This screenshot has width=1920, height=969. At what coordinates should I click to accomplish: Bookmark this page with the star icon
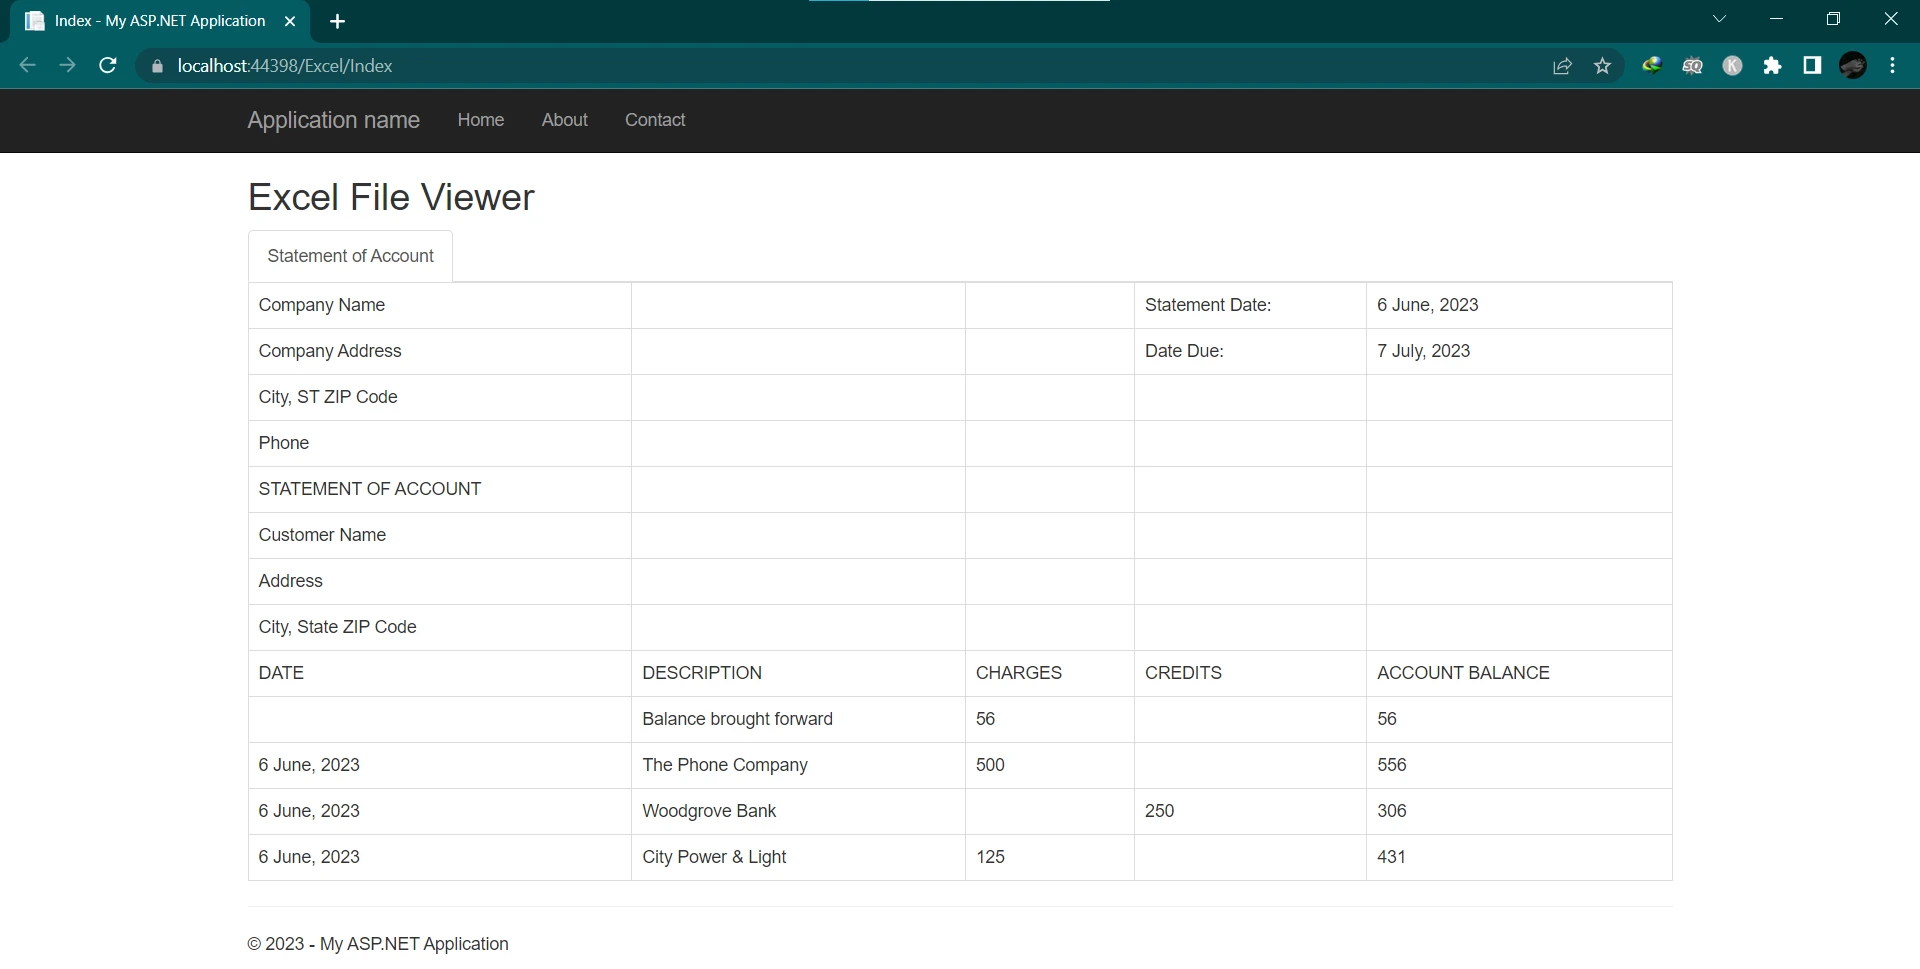(1603, 66)
